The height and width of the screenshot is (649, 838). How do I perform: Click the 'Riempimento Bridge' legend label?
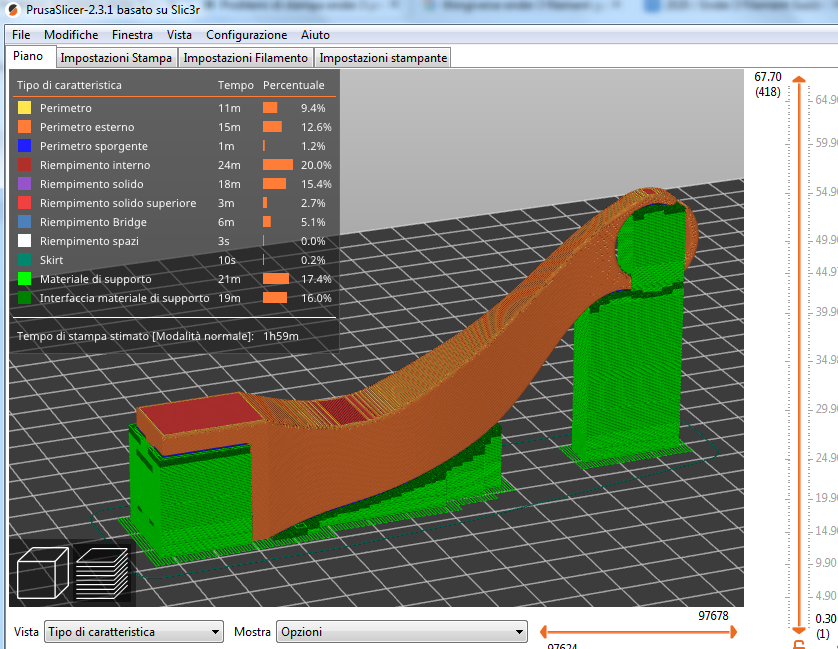93,222
